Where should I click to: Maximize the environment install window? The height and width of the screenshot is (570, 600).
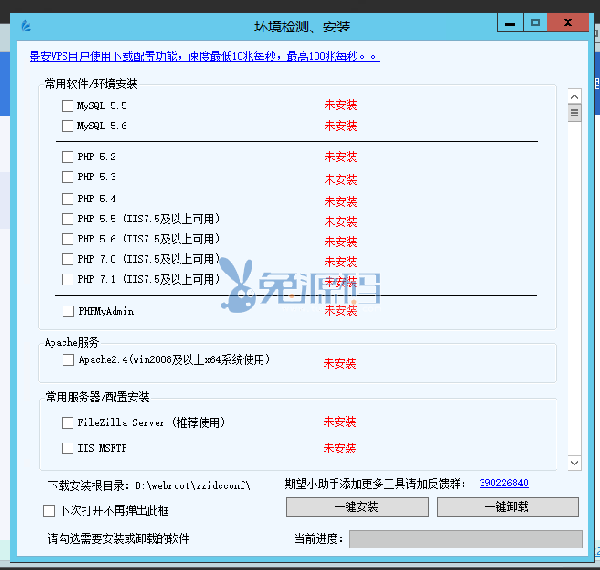535,23
